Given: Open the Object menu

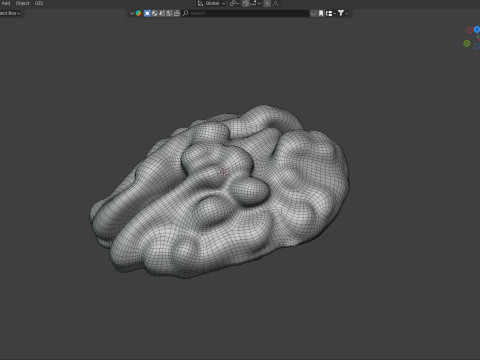Looking at the screenshot, I should (x=23, y=3).
